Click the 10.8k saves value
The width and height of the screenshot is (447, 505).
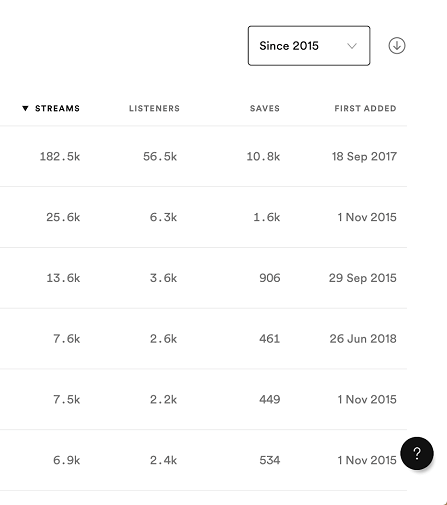click(263, 156)
